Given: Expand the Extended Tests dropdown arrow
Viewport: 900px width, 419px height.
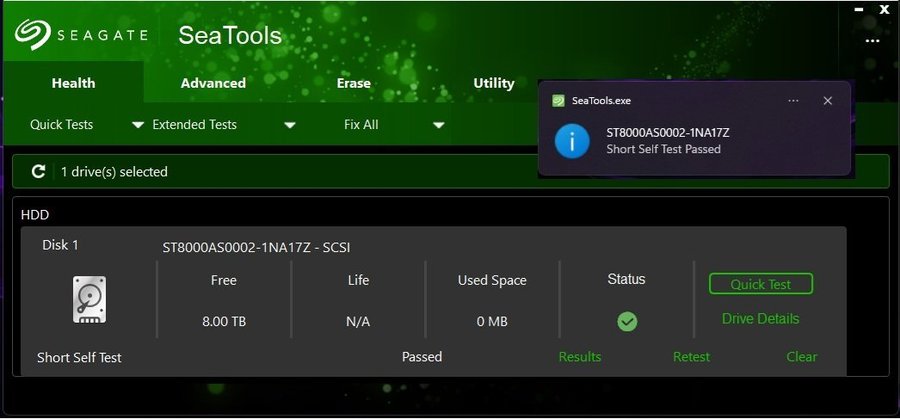Looking at the screenshot, I should pyautogui.click(x=290, y=125).
